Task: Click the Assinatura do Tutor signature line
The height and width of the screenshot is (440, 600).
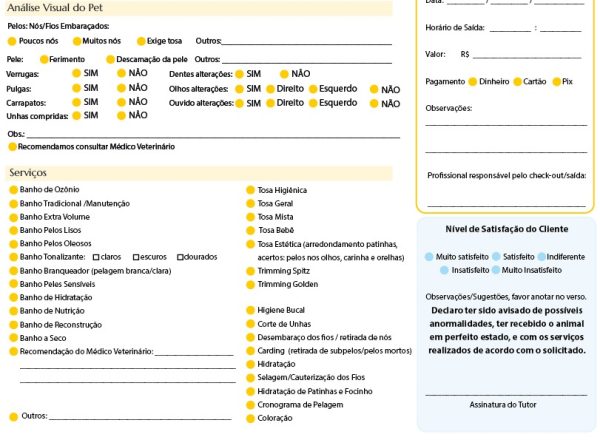Action: coord(506,392)
